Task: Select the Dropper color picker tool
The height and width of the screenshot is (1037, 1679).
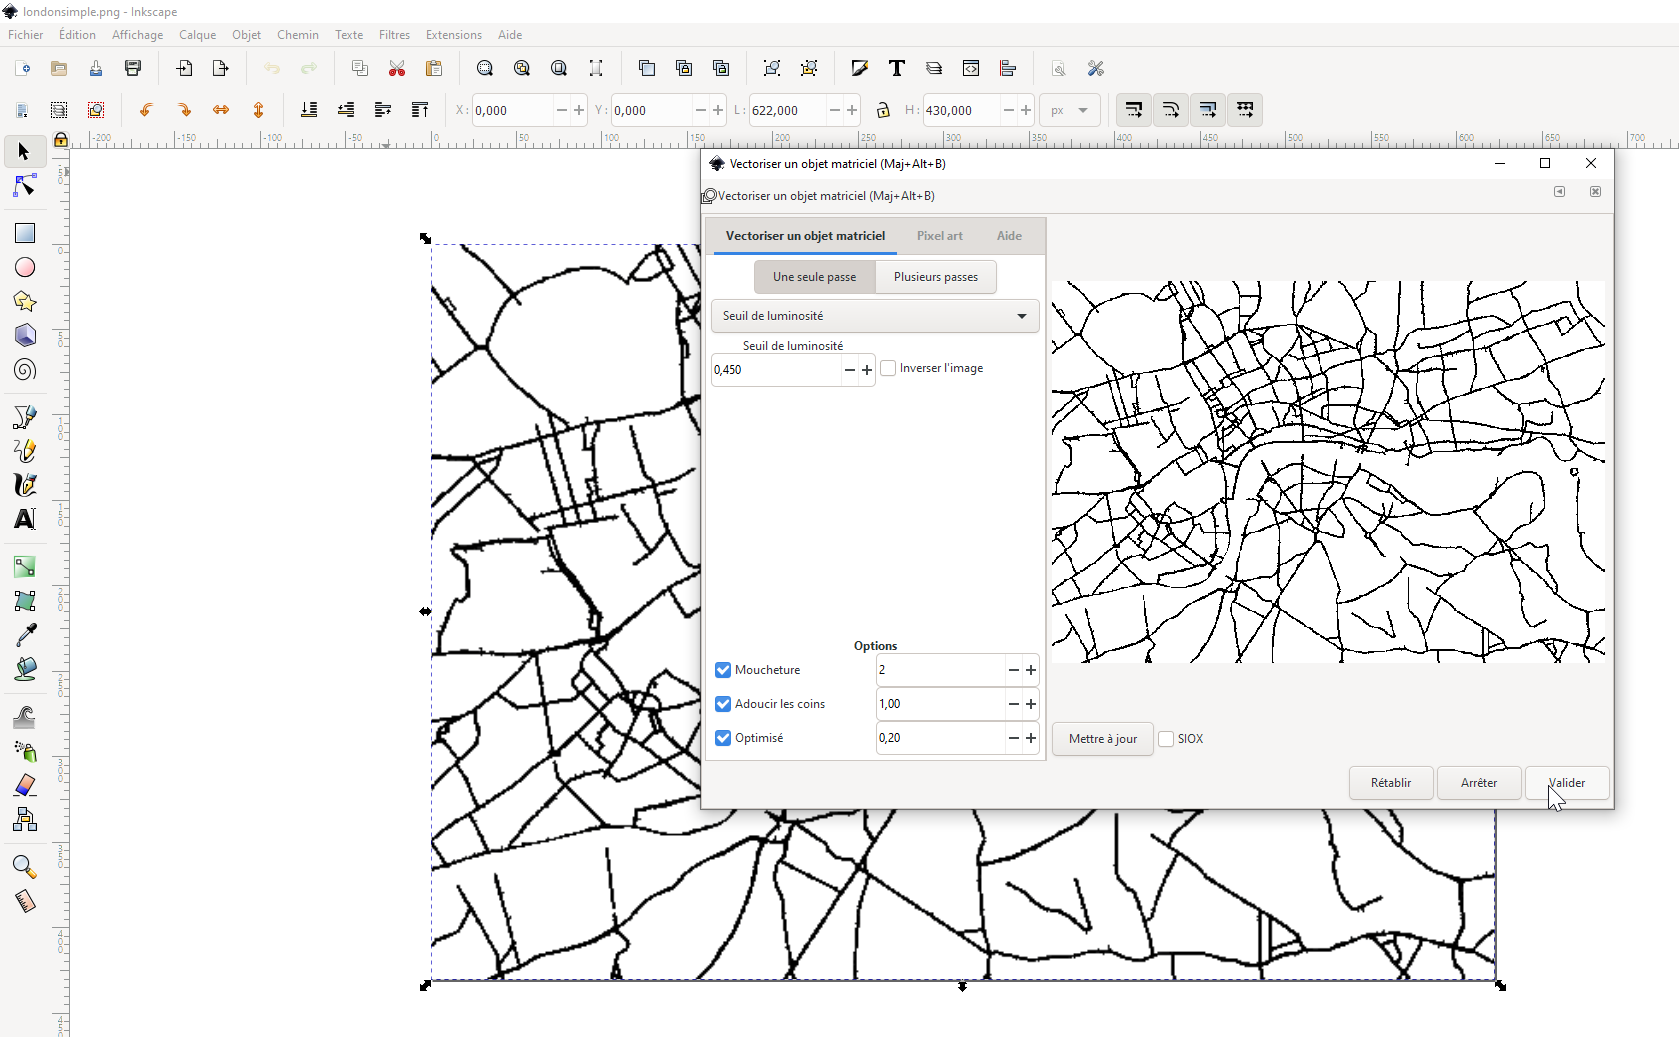Action: coord(24,635)
